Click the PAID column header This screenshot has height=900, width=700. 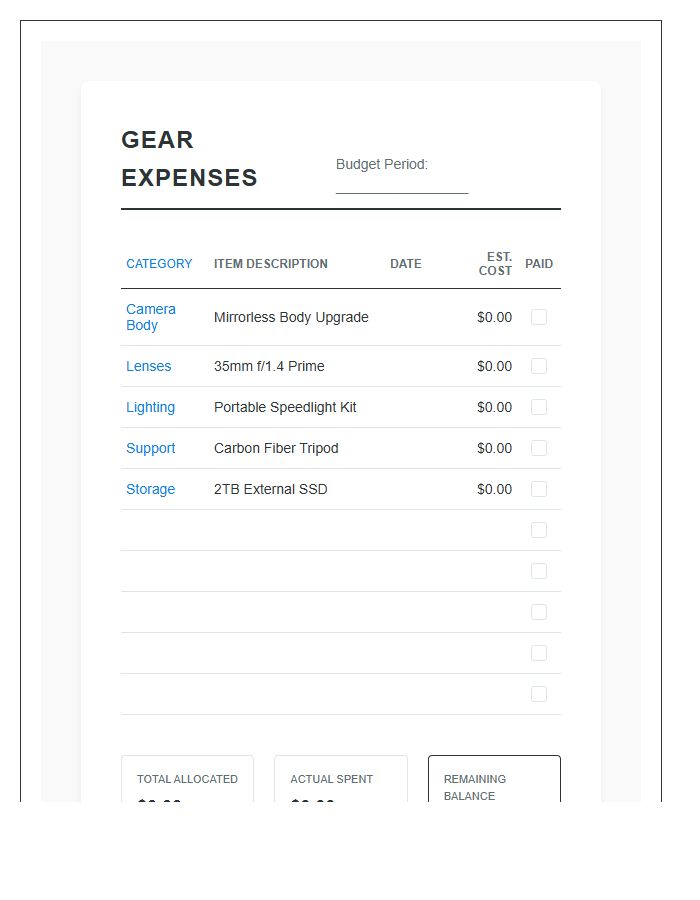tap(539, 263)
